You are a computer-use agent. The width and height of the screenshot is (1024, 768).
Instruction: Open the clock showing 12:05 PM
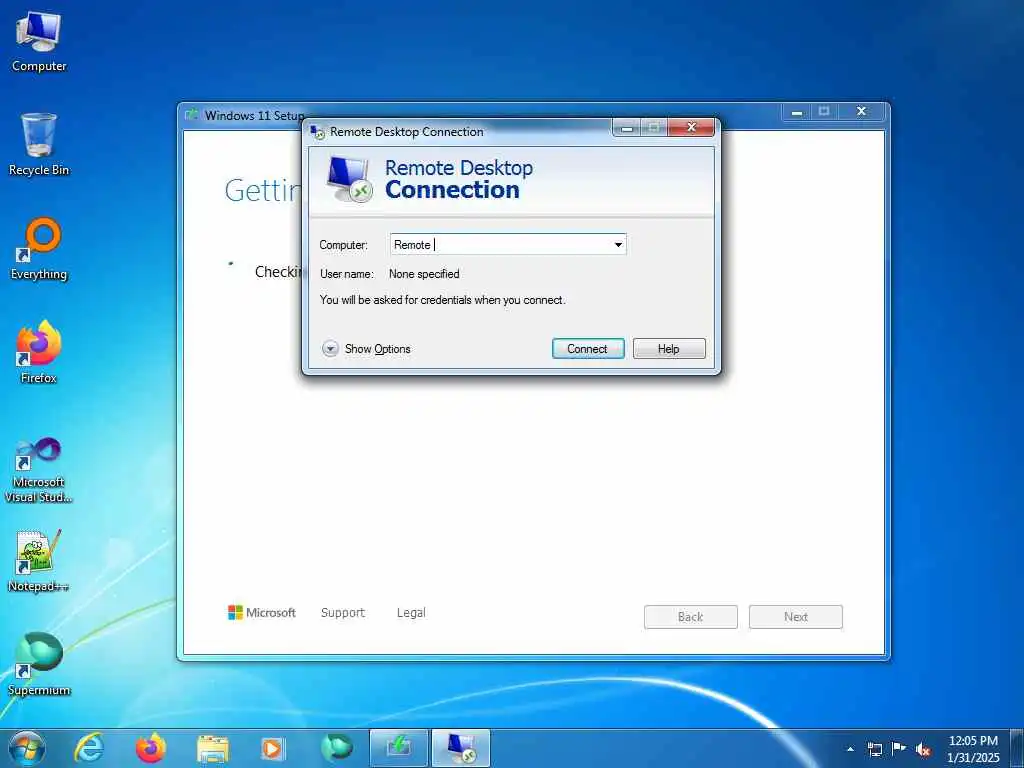pos(973,749)
